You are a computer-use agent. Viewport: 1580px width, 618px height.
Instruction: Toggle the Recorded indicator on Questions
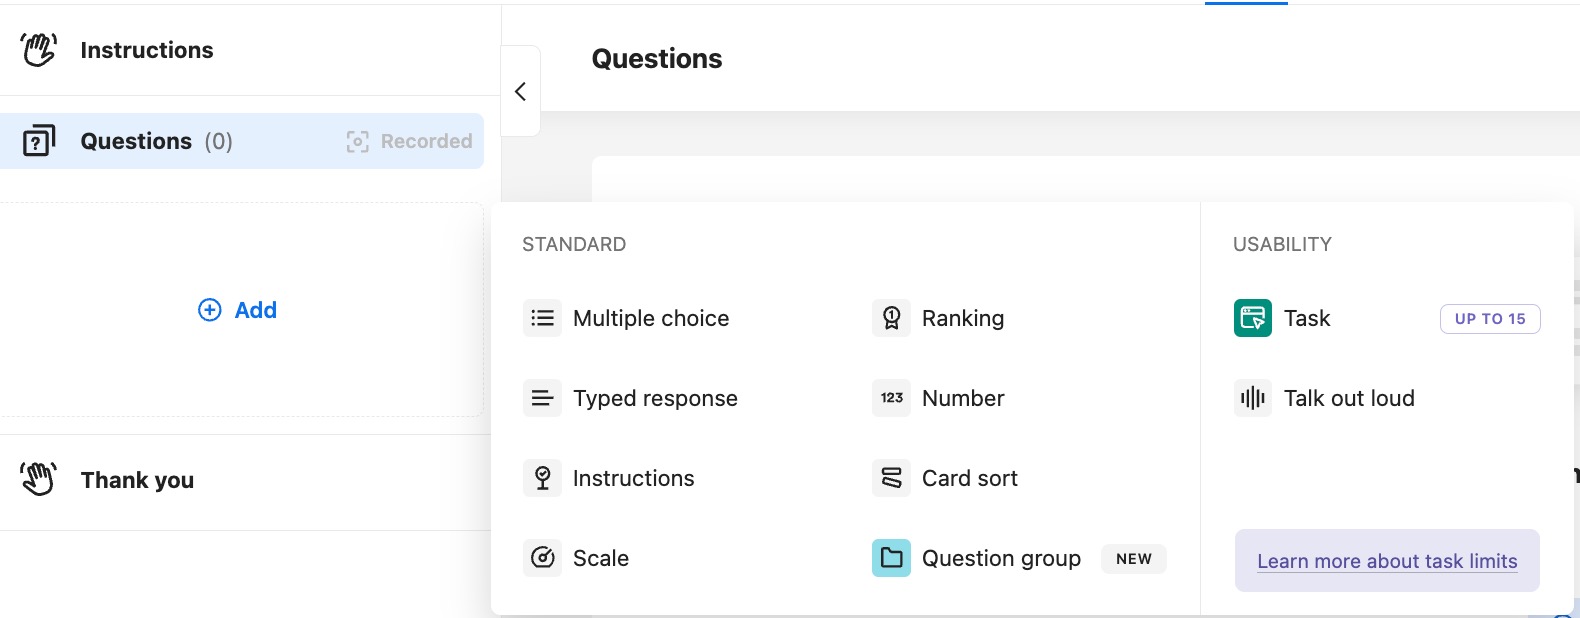409,141
